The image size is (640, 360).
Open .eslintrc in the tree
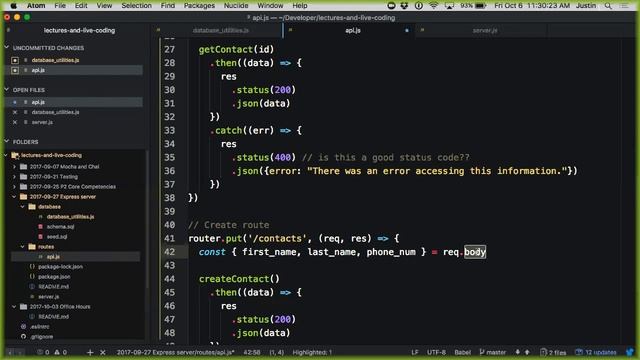point(40,327)
